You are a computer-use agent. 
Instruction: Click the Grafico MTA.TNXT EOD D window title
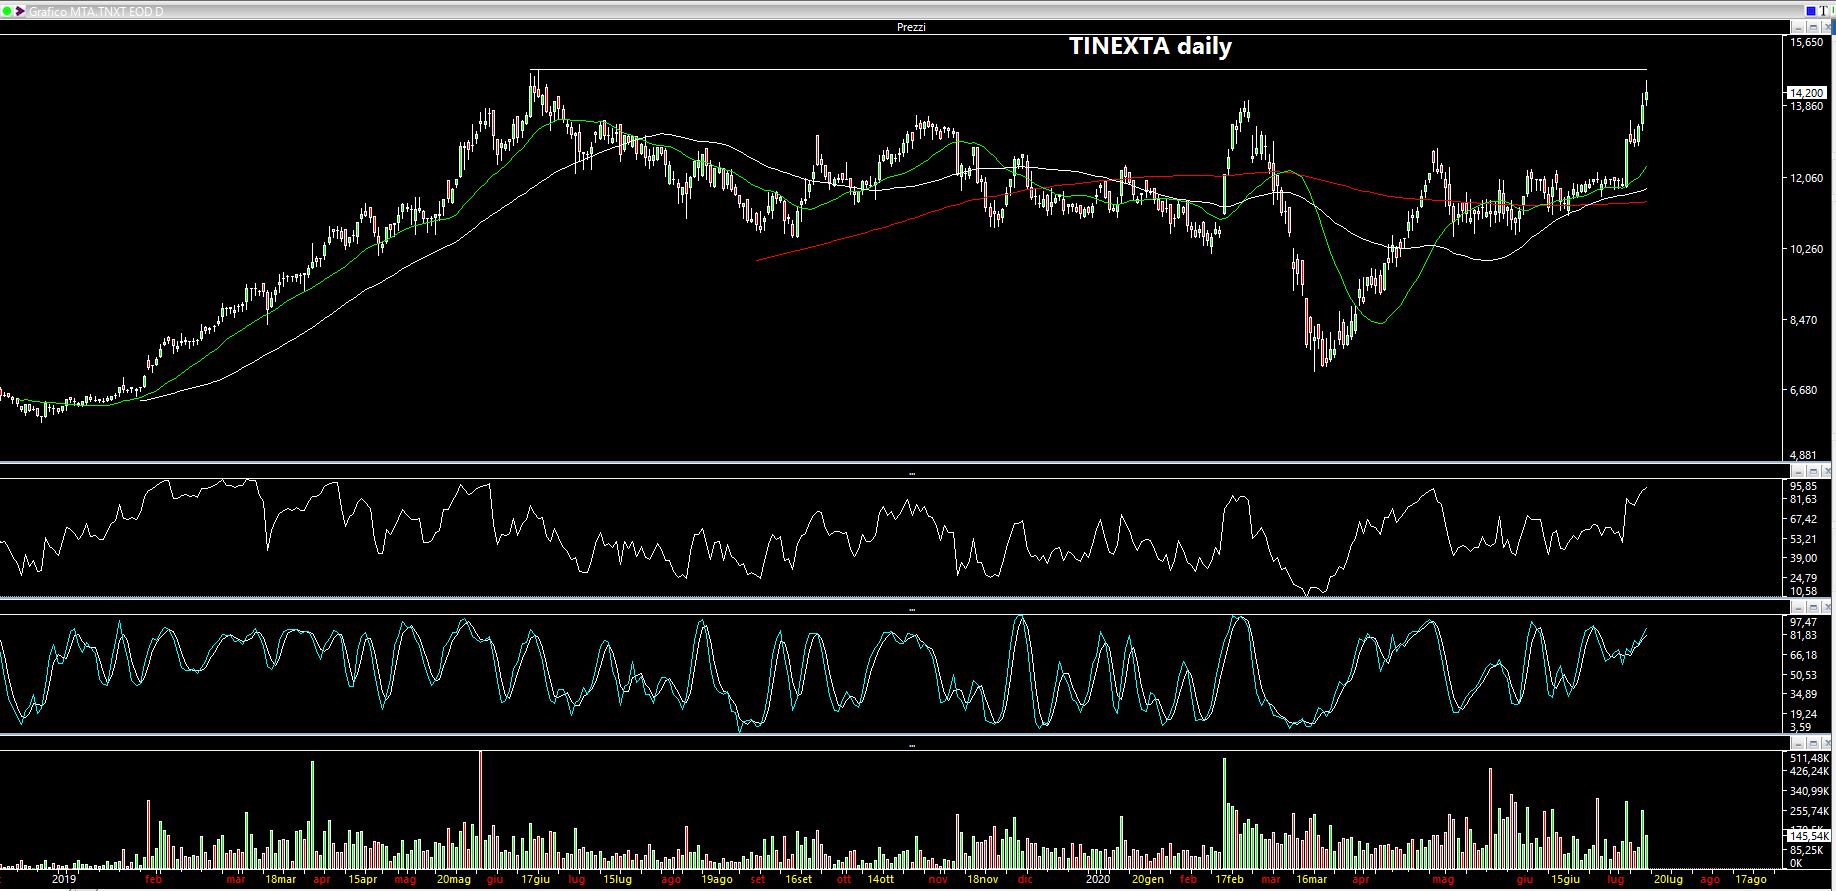tap(96, 11)
